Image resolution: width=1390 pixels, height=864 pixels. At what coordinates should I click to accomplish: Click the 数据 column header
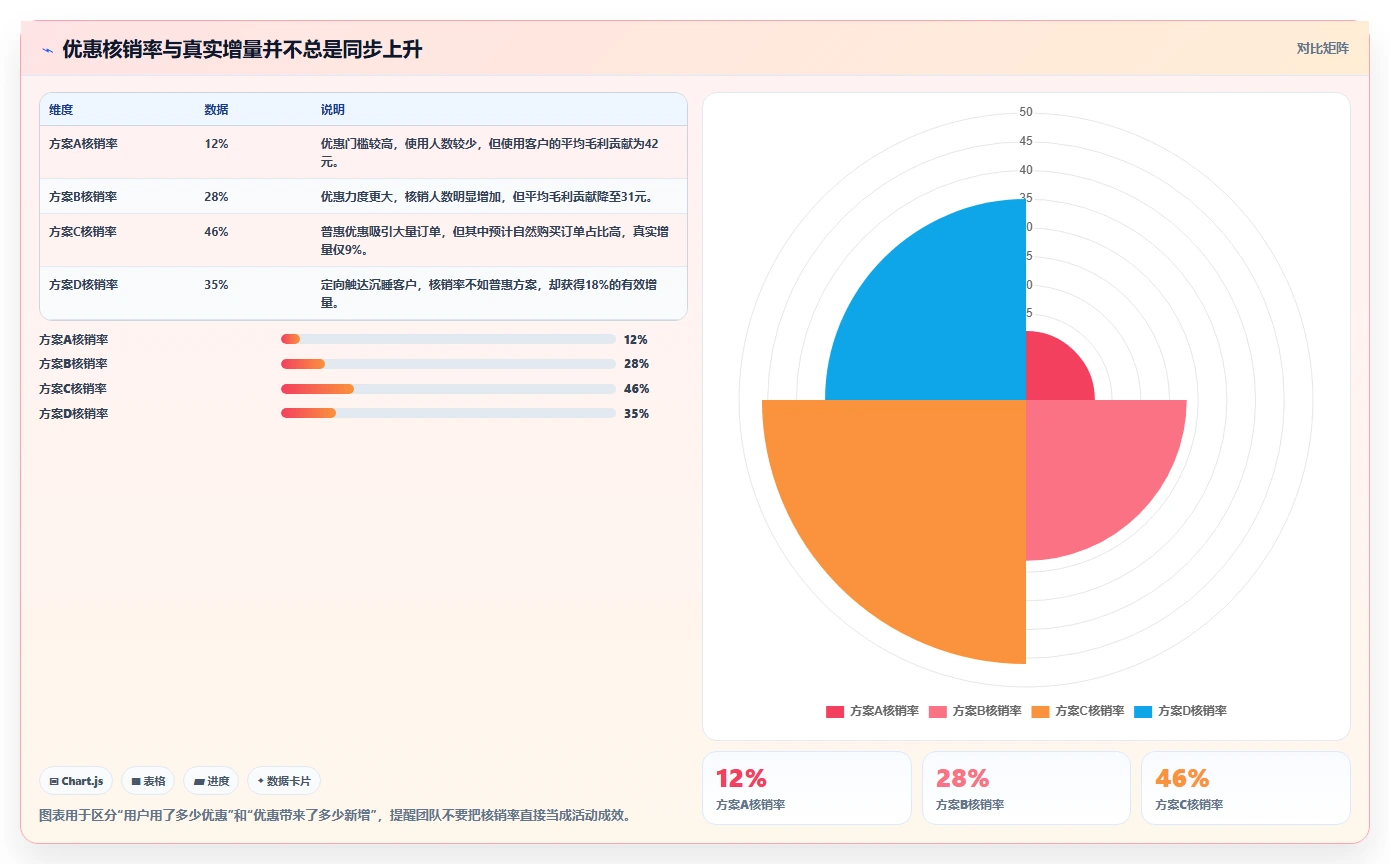coord(216,110)
